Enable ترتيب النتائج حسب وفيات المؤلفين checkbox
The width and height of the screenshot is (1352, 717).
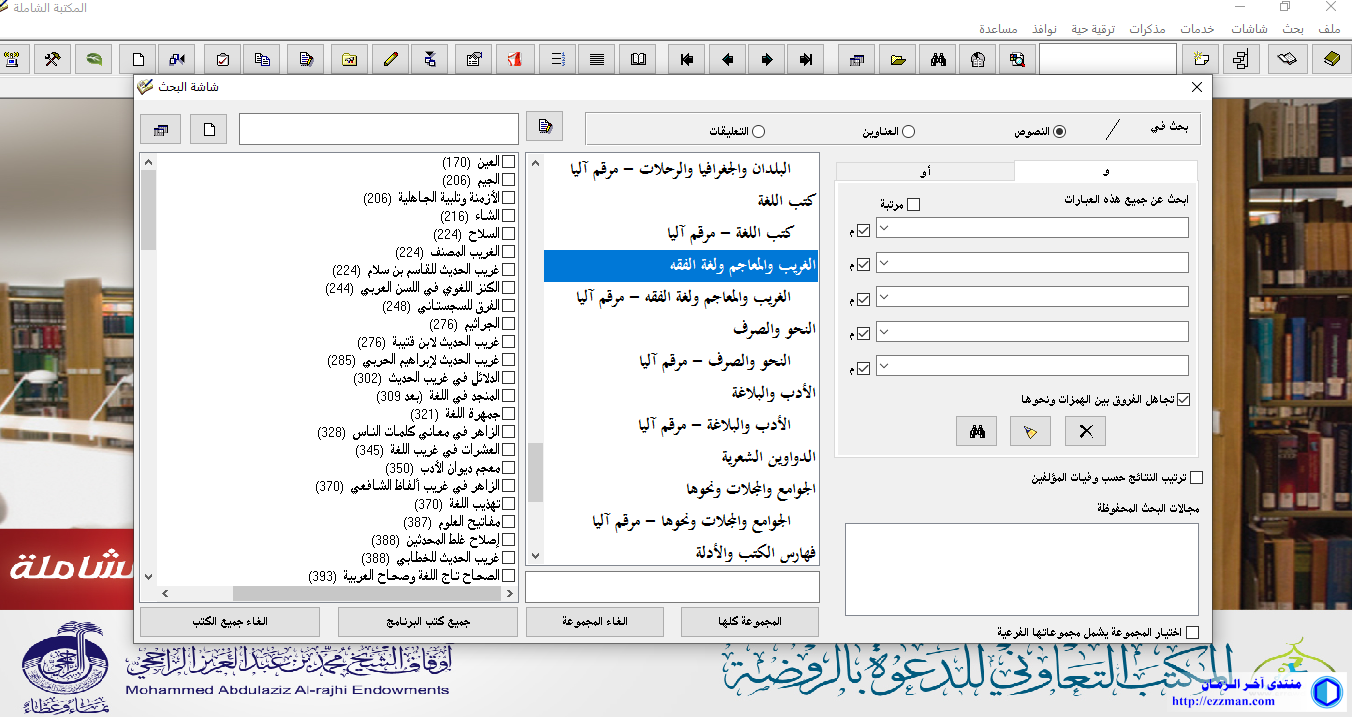tap(1196, 478)
